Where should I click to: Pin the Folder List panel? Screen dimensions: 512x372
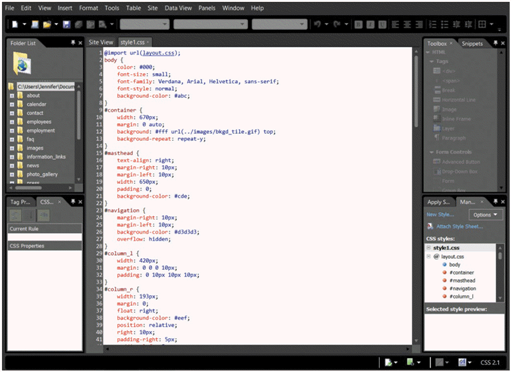[73, 43]
